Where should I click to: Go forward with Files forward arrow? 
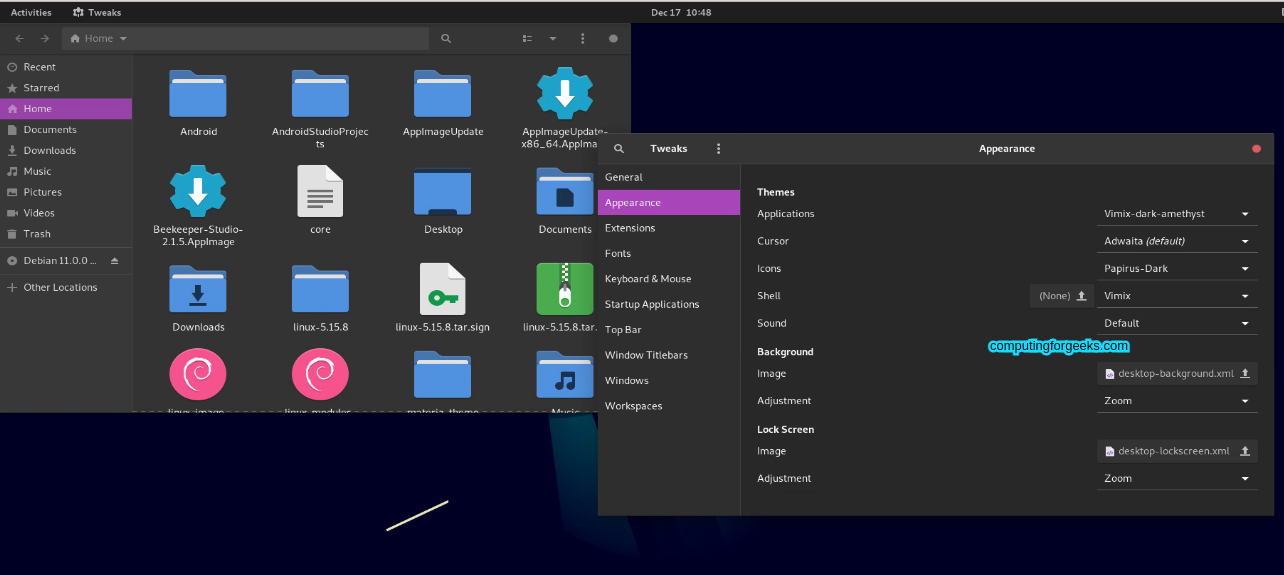point(45,38)
